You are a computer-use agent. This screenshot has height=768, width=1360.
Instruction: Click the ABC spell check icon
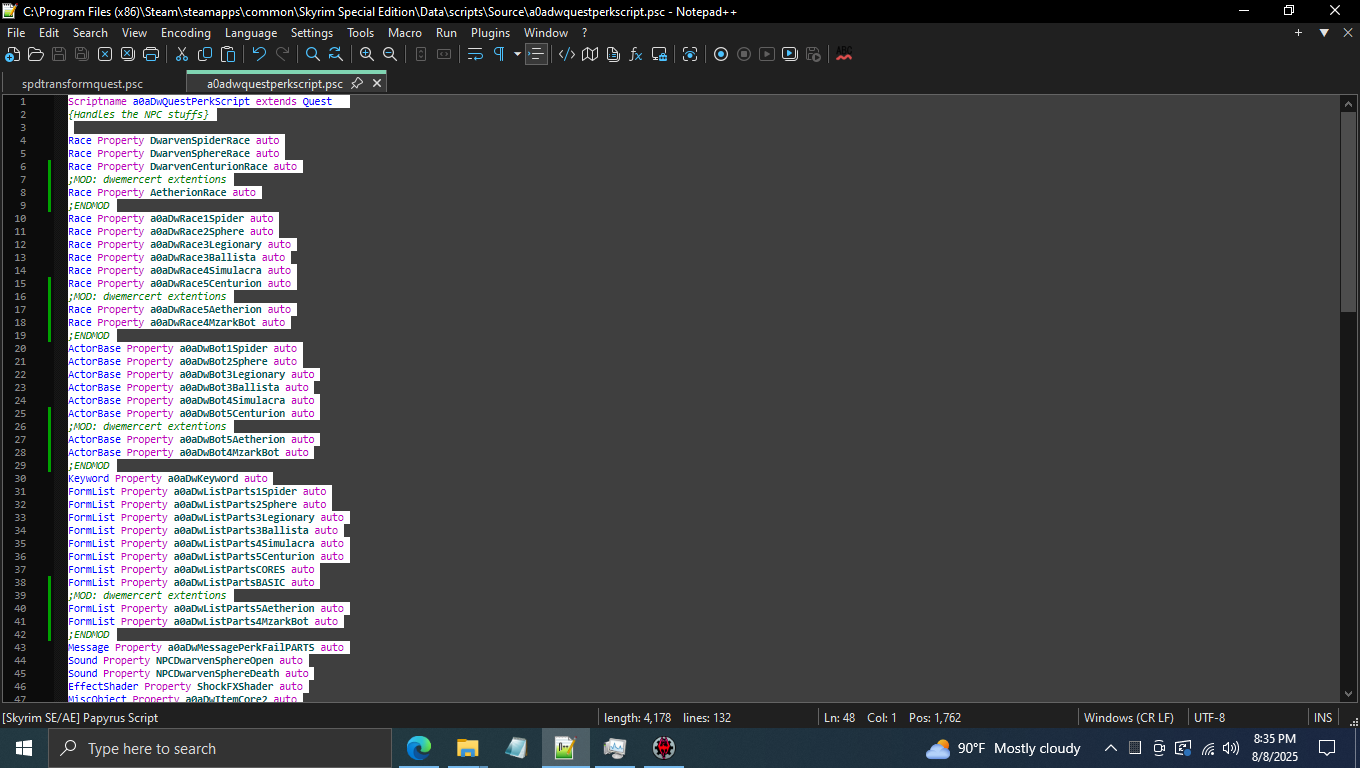click(844, 54)
